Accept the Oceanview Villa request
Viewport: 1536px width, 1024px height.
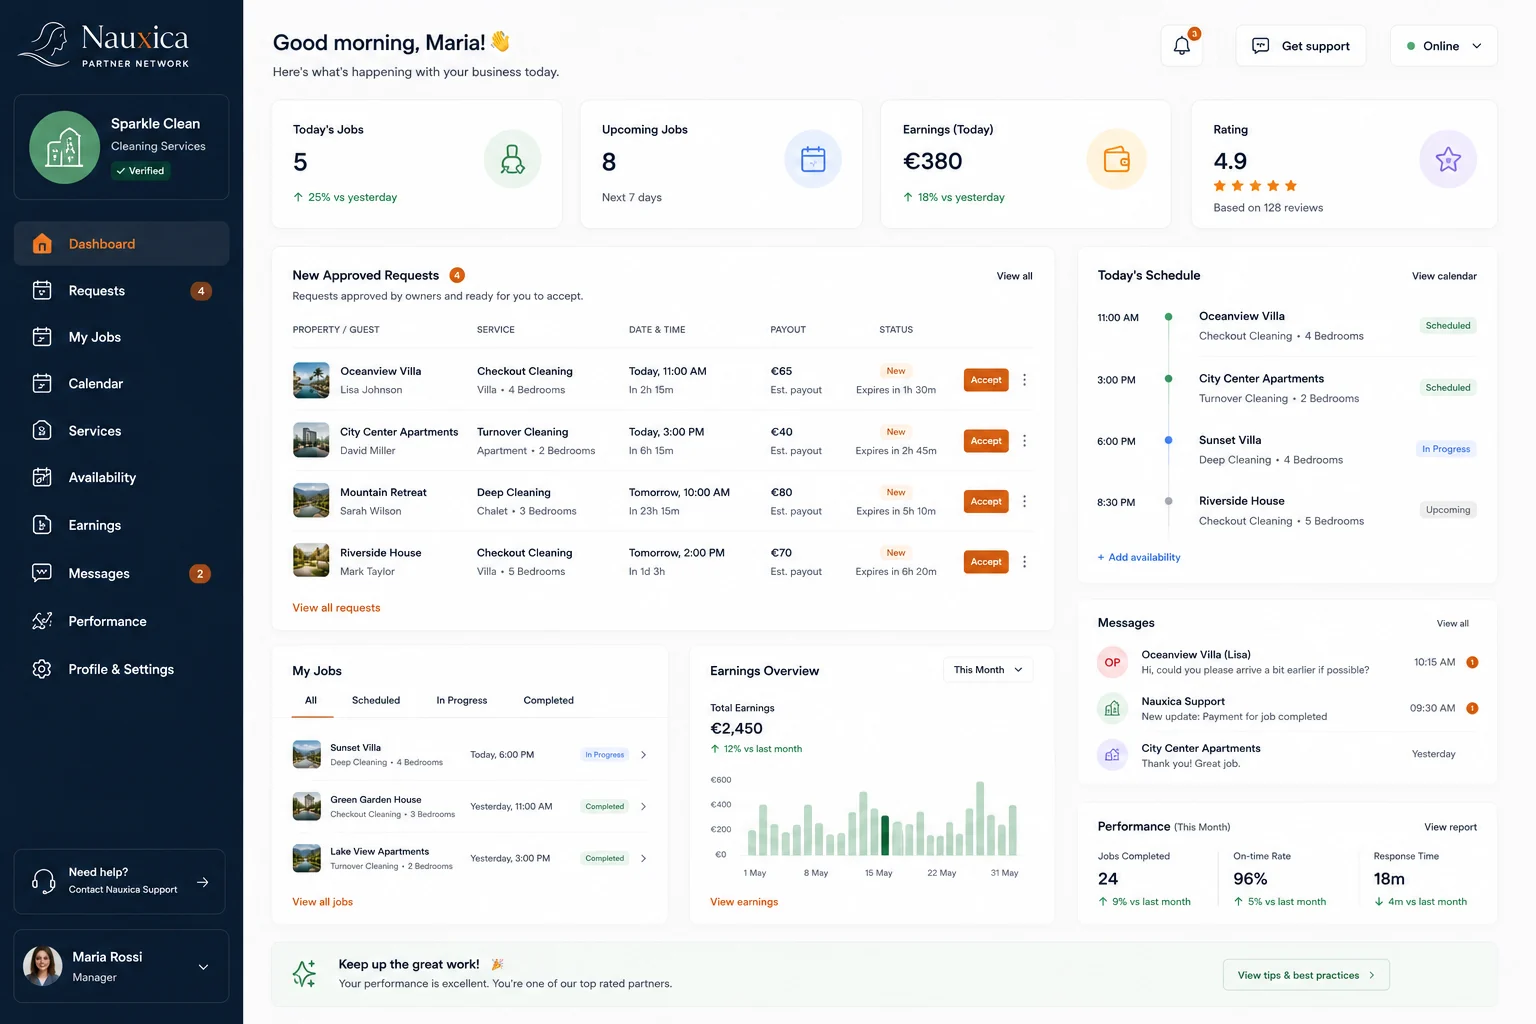tap(986, 380)
